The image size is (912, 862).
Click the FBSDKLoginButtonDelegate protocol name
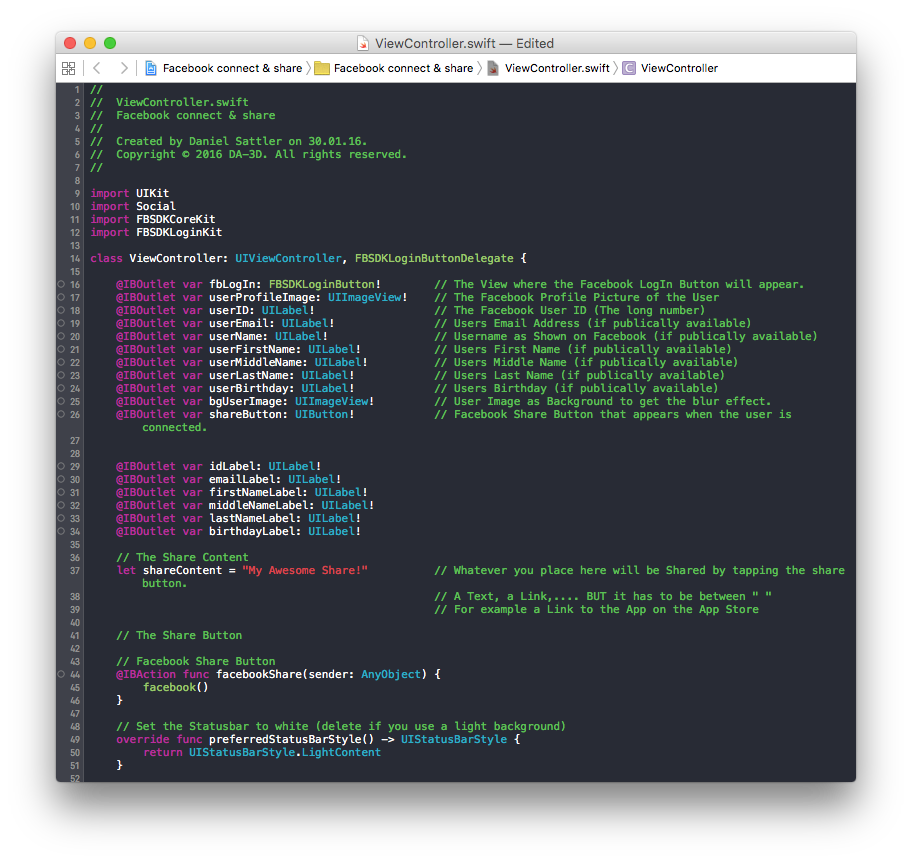(434, 258)
